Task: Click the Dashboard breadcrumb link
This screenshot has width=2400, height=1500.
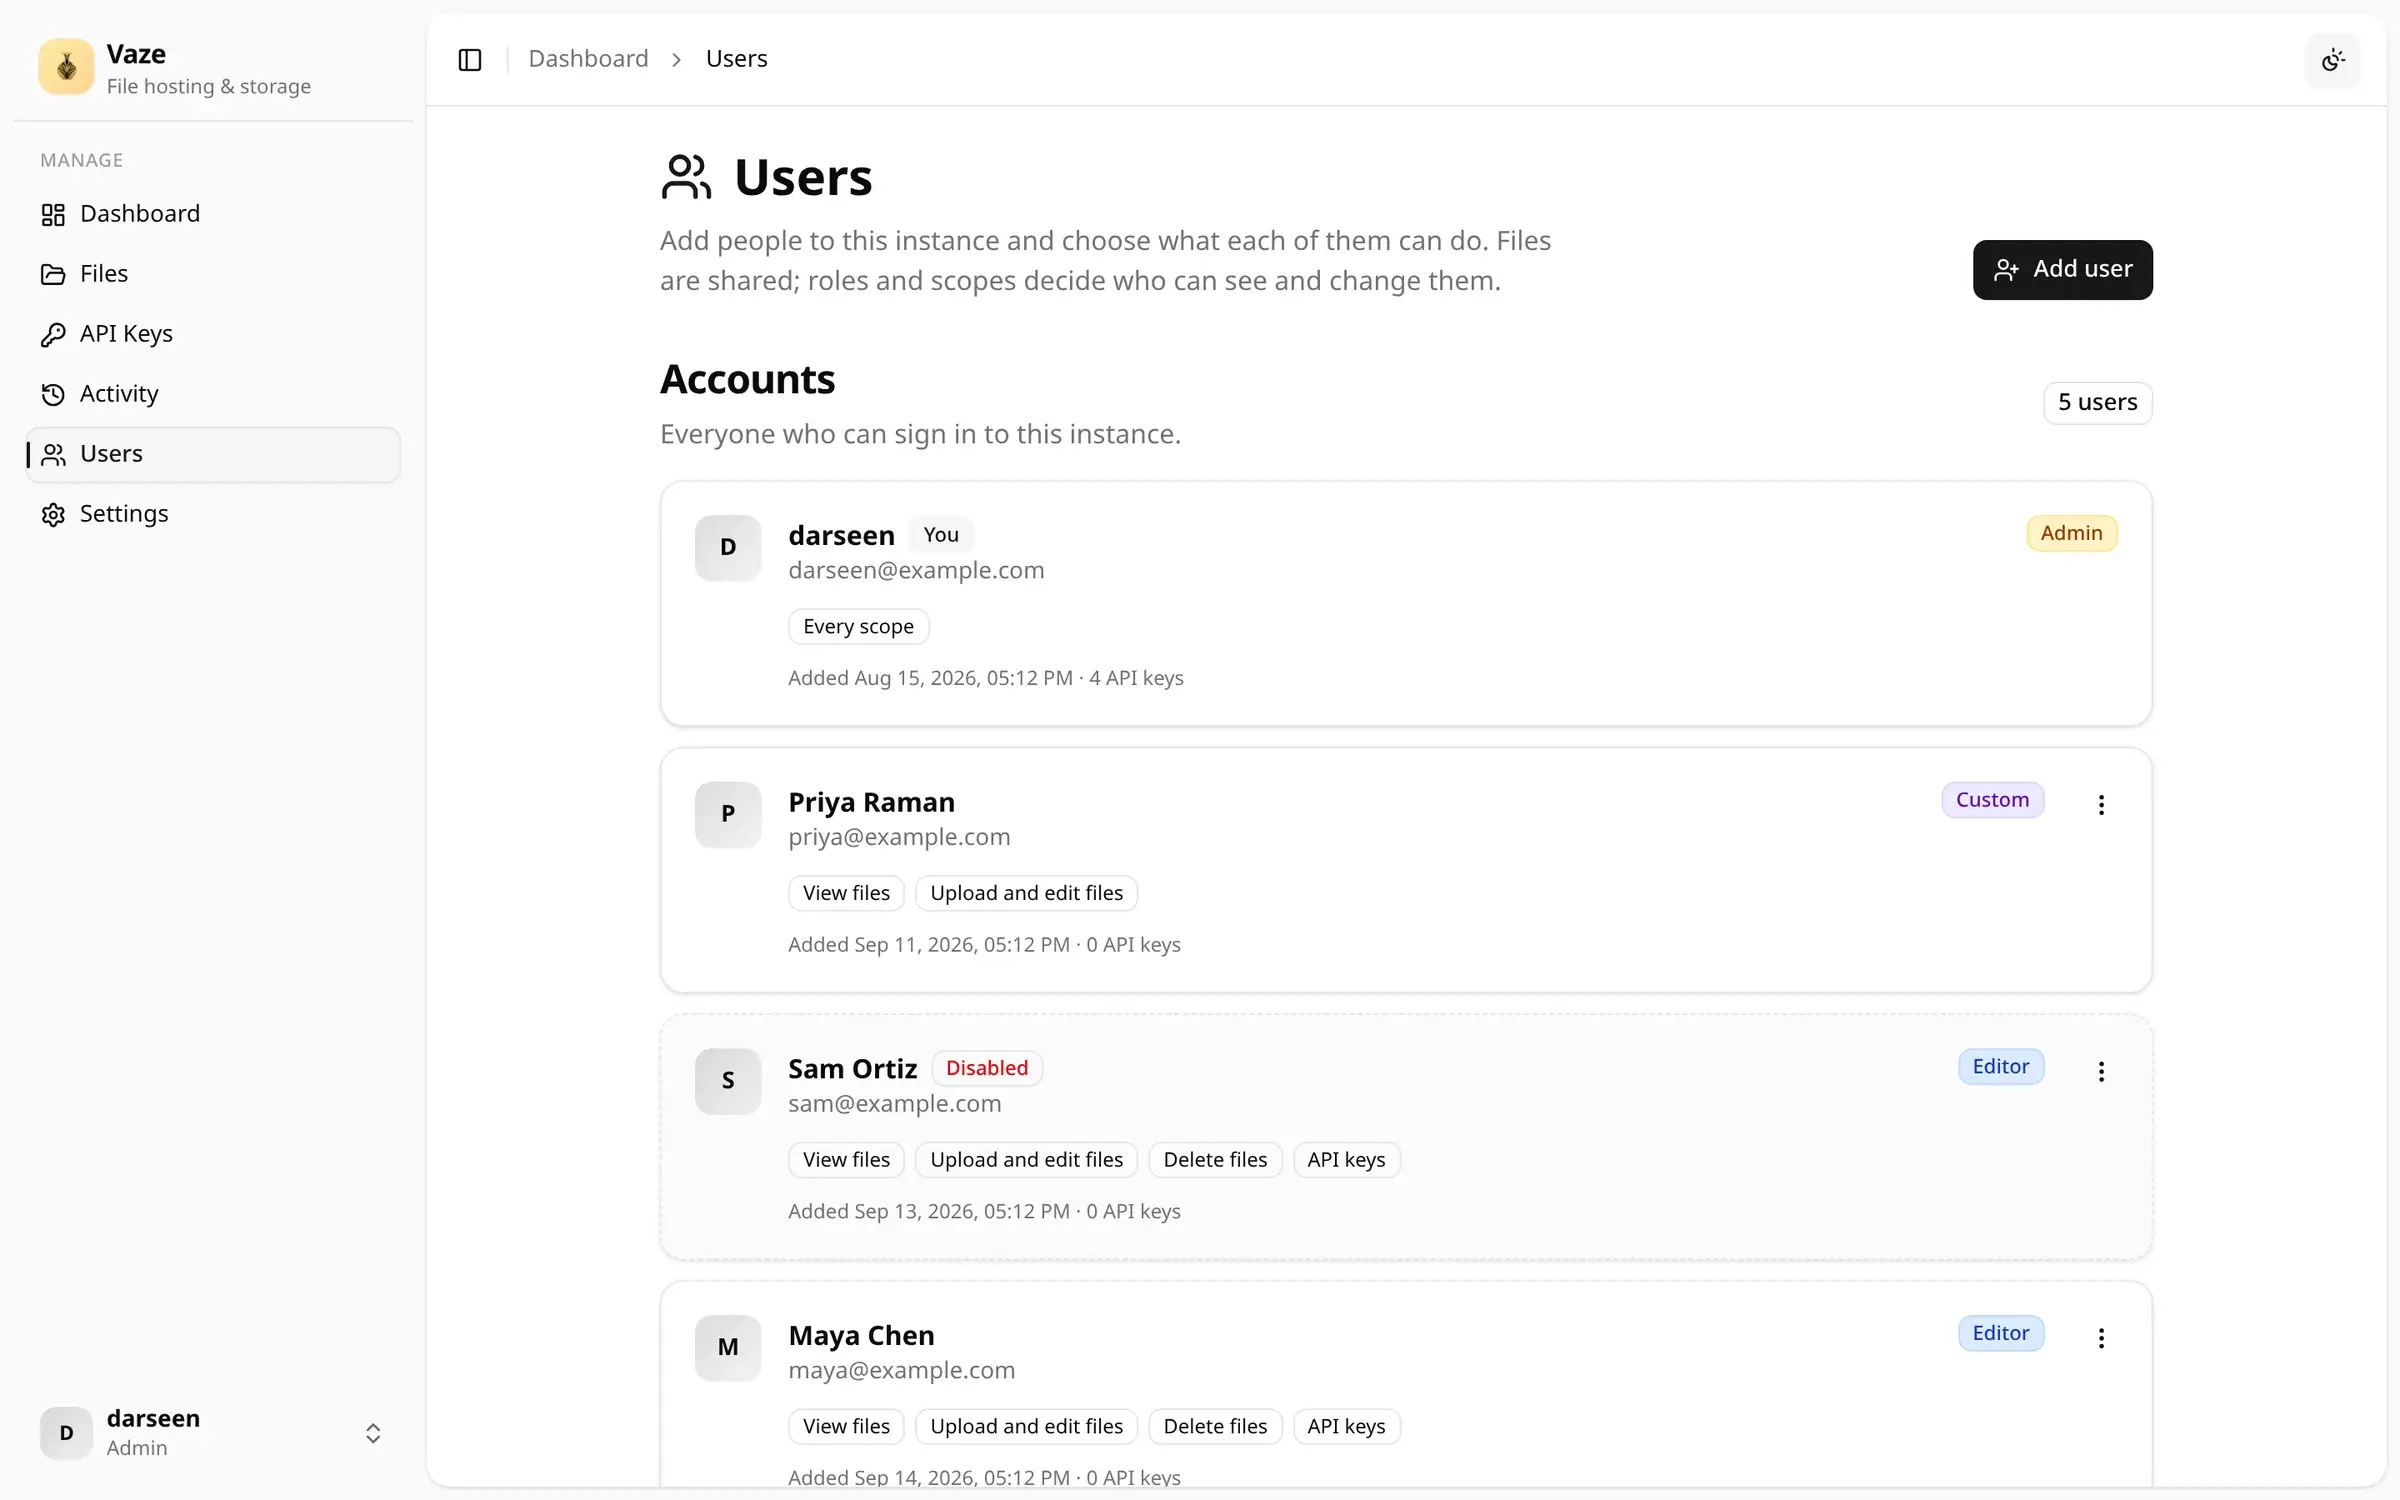Action: tap(588, 59)
